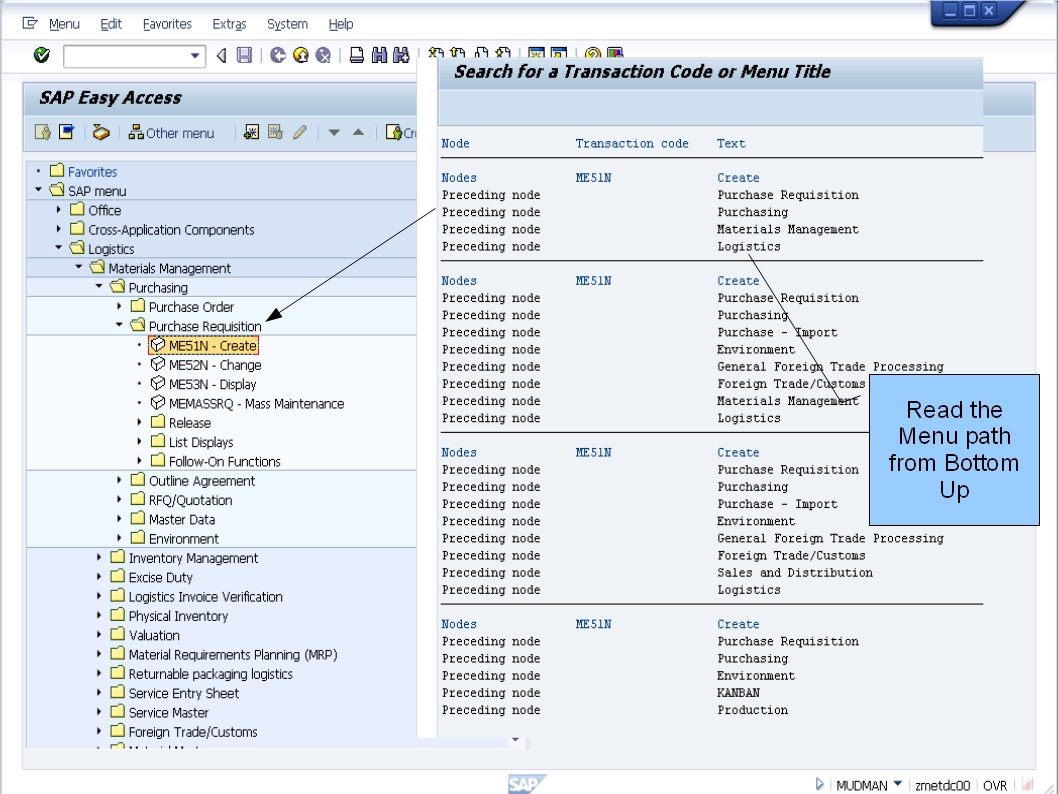The image size is (1058, 794).
Task: Expand the Office folder
Action: pyautogui.click(x=59, y=210)
